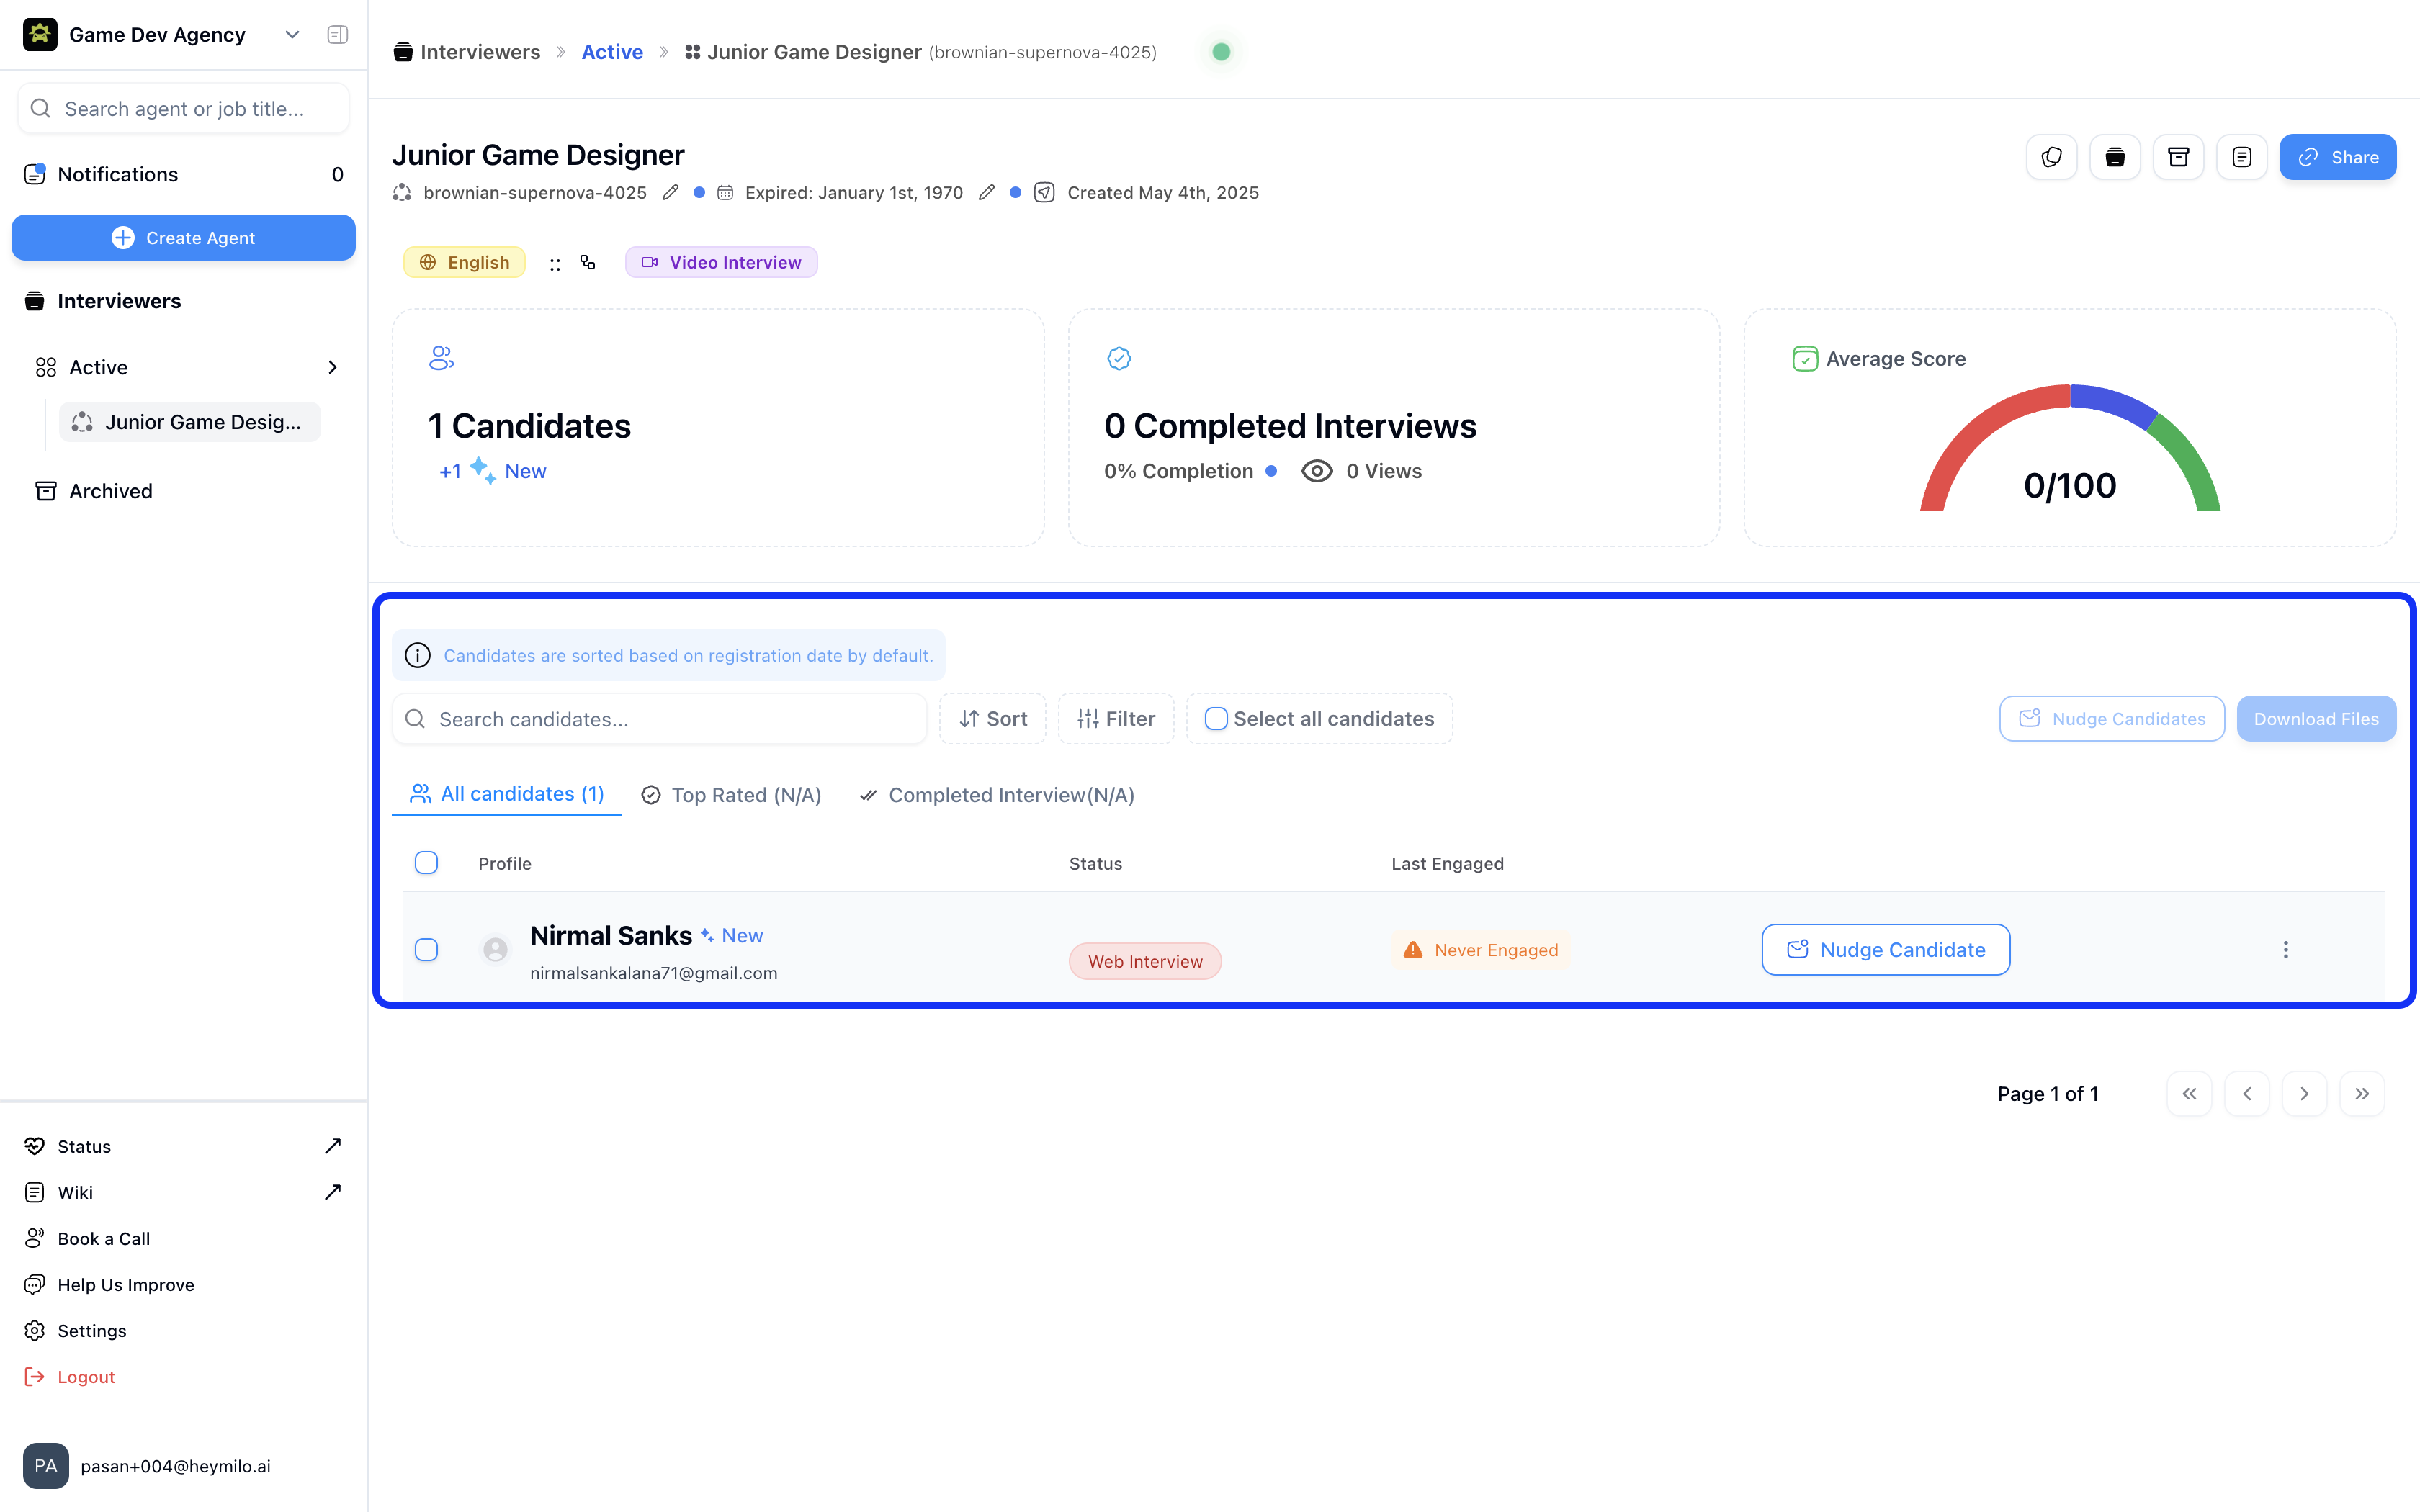Open three-dot menu for Nirmal Sanks

(x=2285, y=949)
